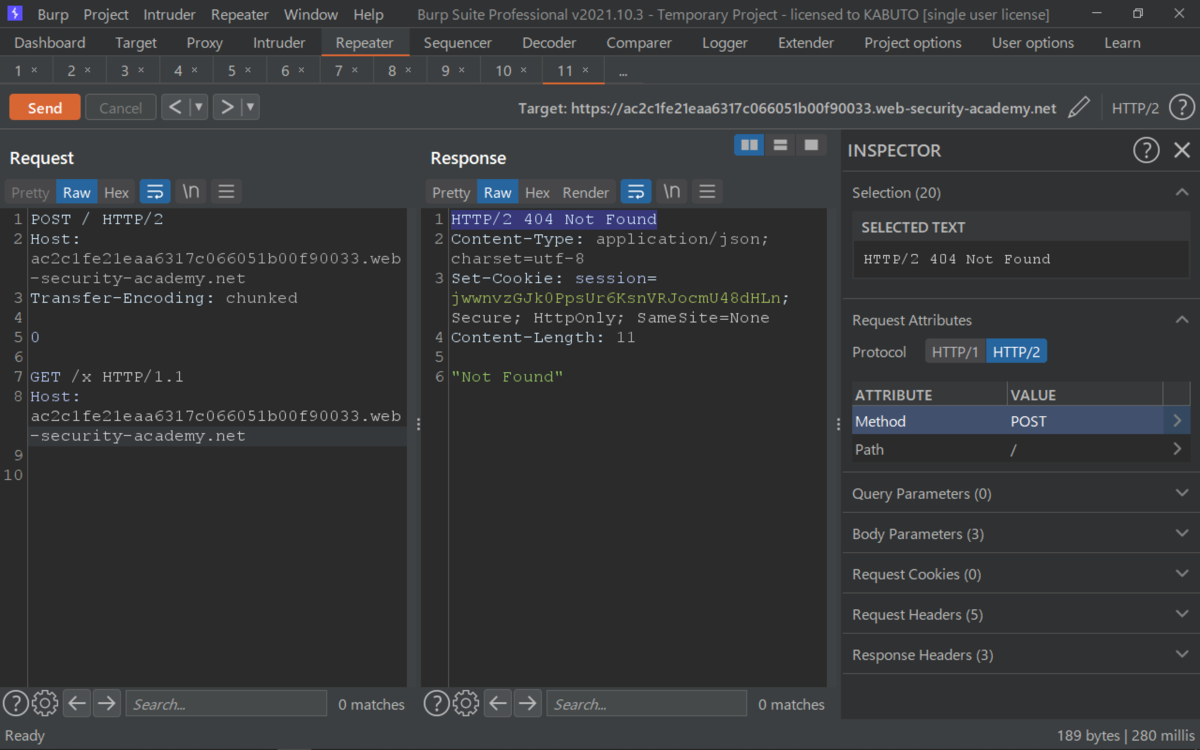Image resolution: width=1200 pixels, height=750 pixels.
Task: Go forward to next request in history
Action: click(227, 108)
